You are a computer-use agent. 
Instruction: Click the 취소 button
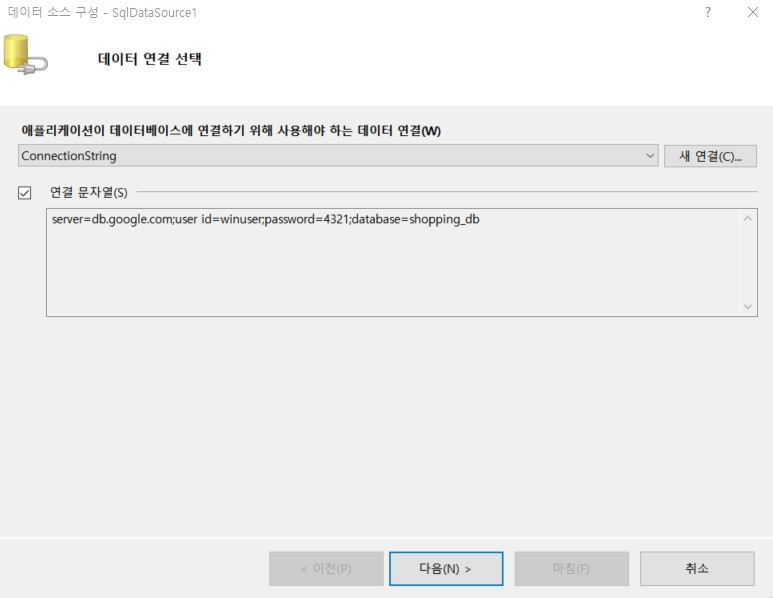click(x=697, y=568)
